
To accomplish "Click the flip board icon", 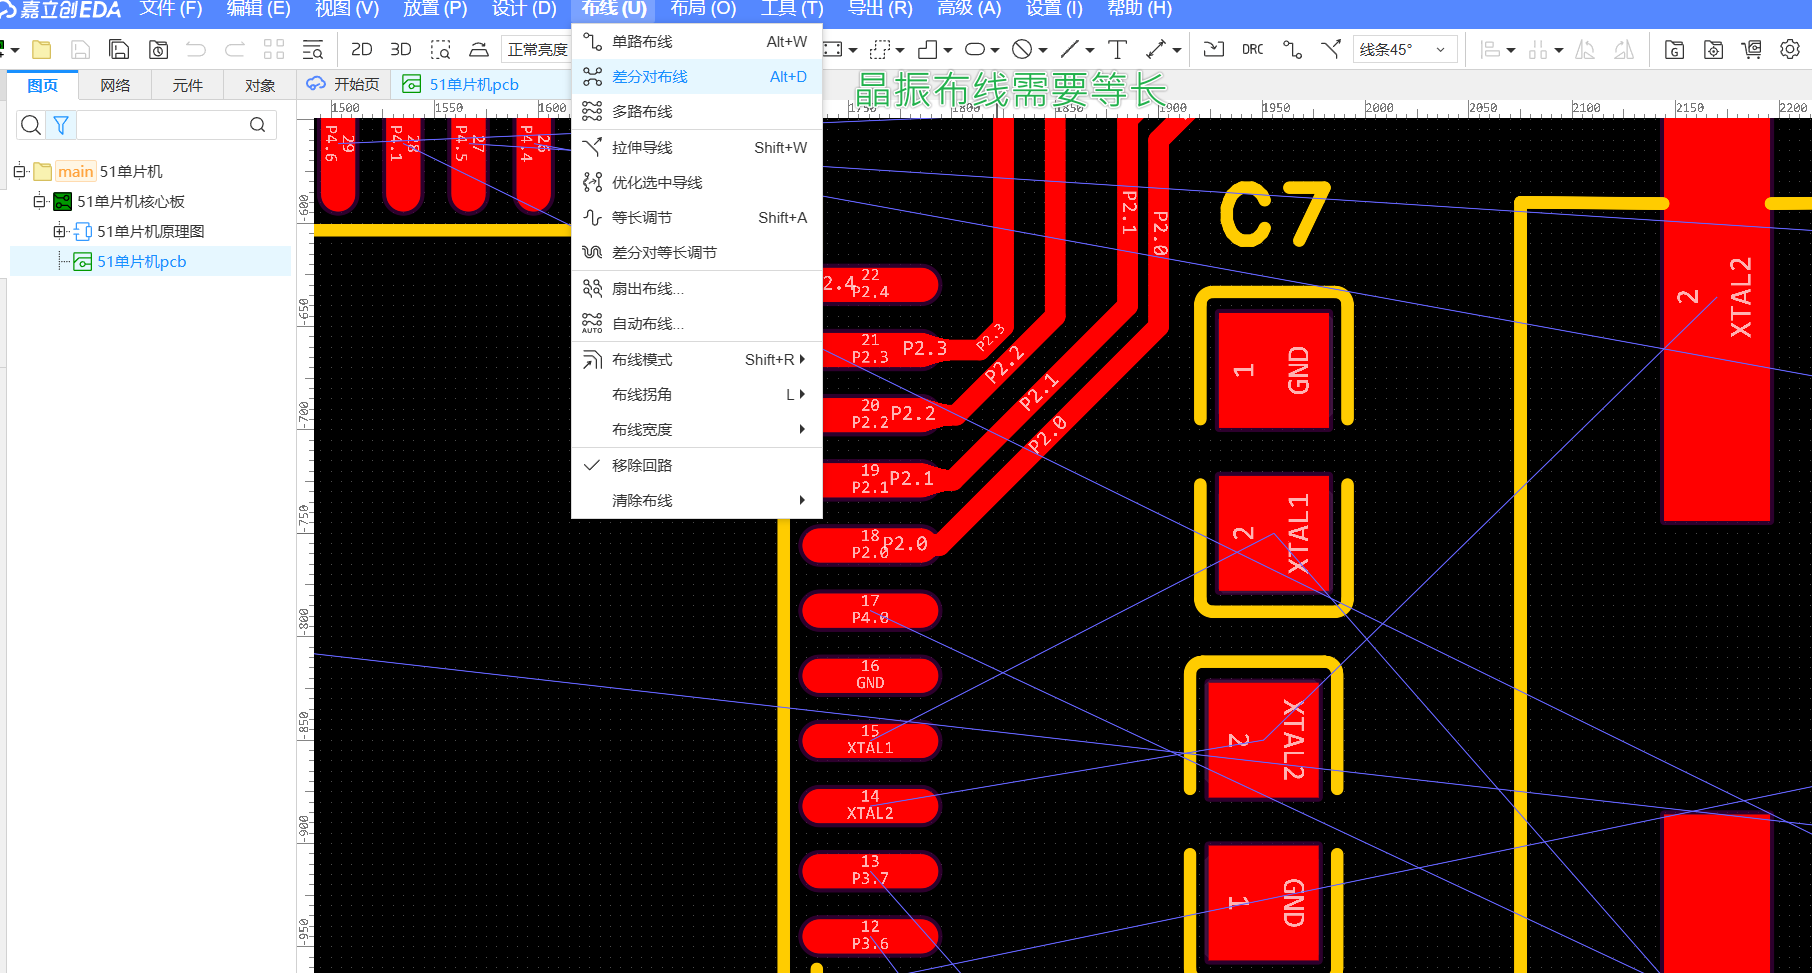I will point(479,49).
